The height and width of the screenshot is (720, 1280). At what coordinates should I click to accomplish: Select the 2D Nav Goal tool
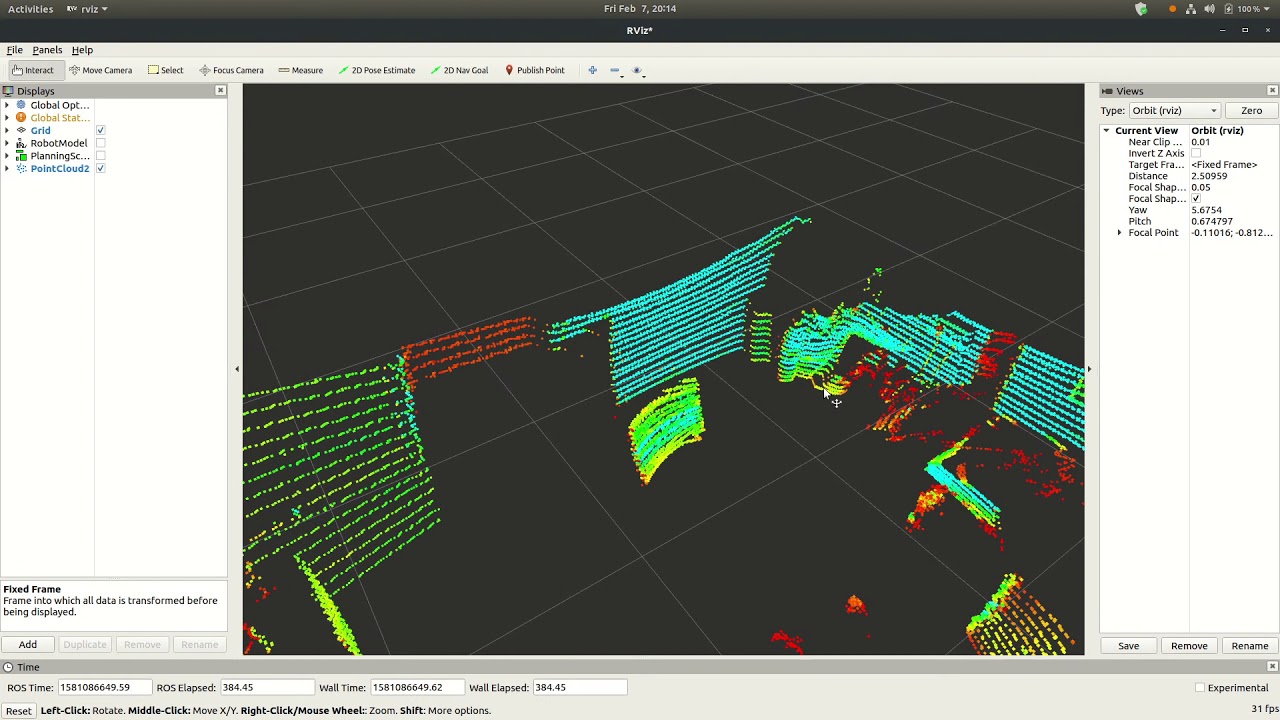(459, 70)
